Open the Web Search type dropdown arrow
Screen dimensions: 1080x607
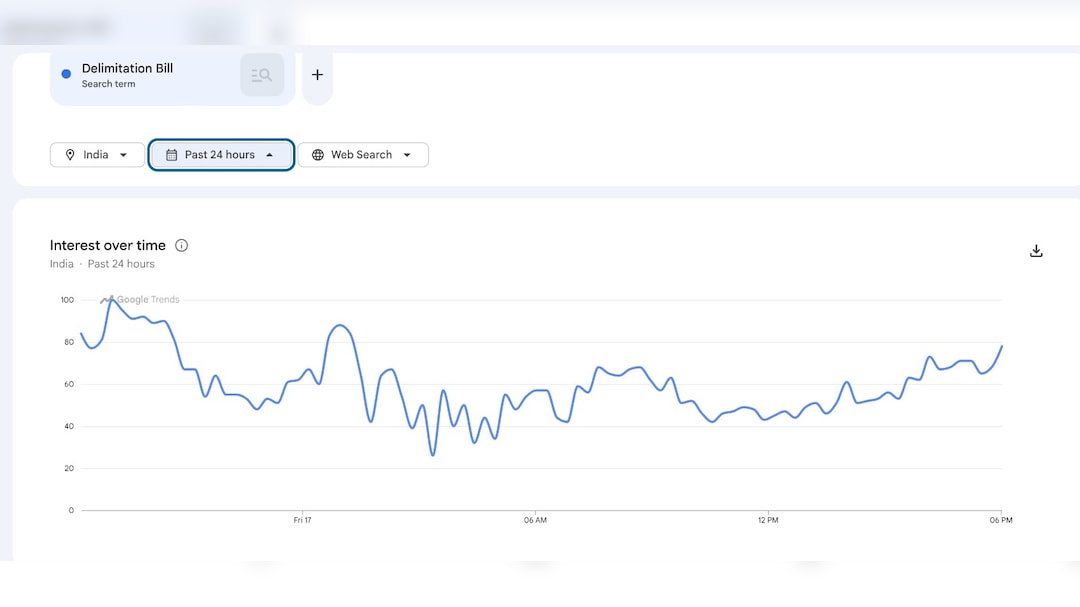(x=407, y=155)
